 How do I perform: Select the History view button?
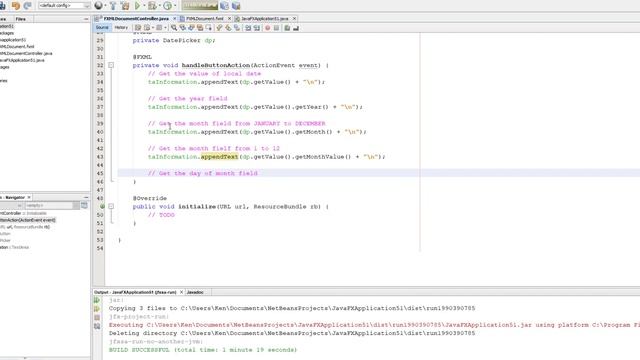tap(121, 28)
